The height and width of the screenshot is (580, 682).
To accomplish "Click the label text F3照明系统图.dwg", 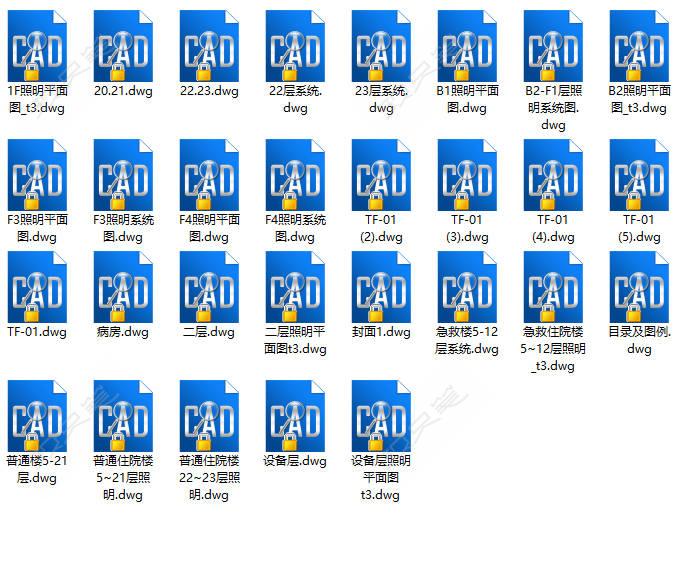I will pos(123,228).
